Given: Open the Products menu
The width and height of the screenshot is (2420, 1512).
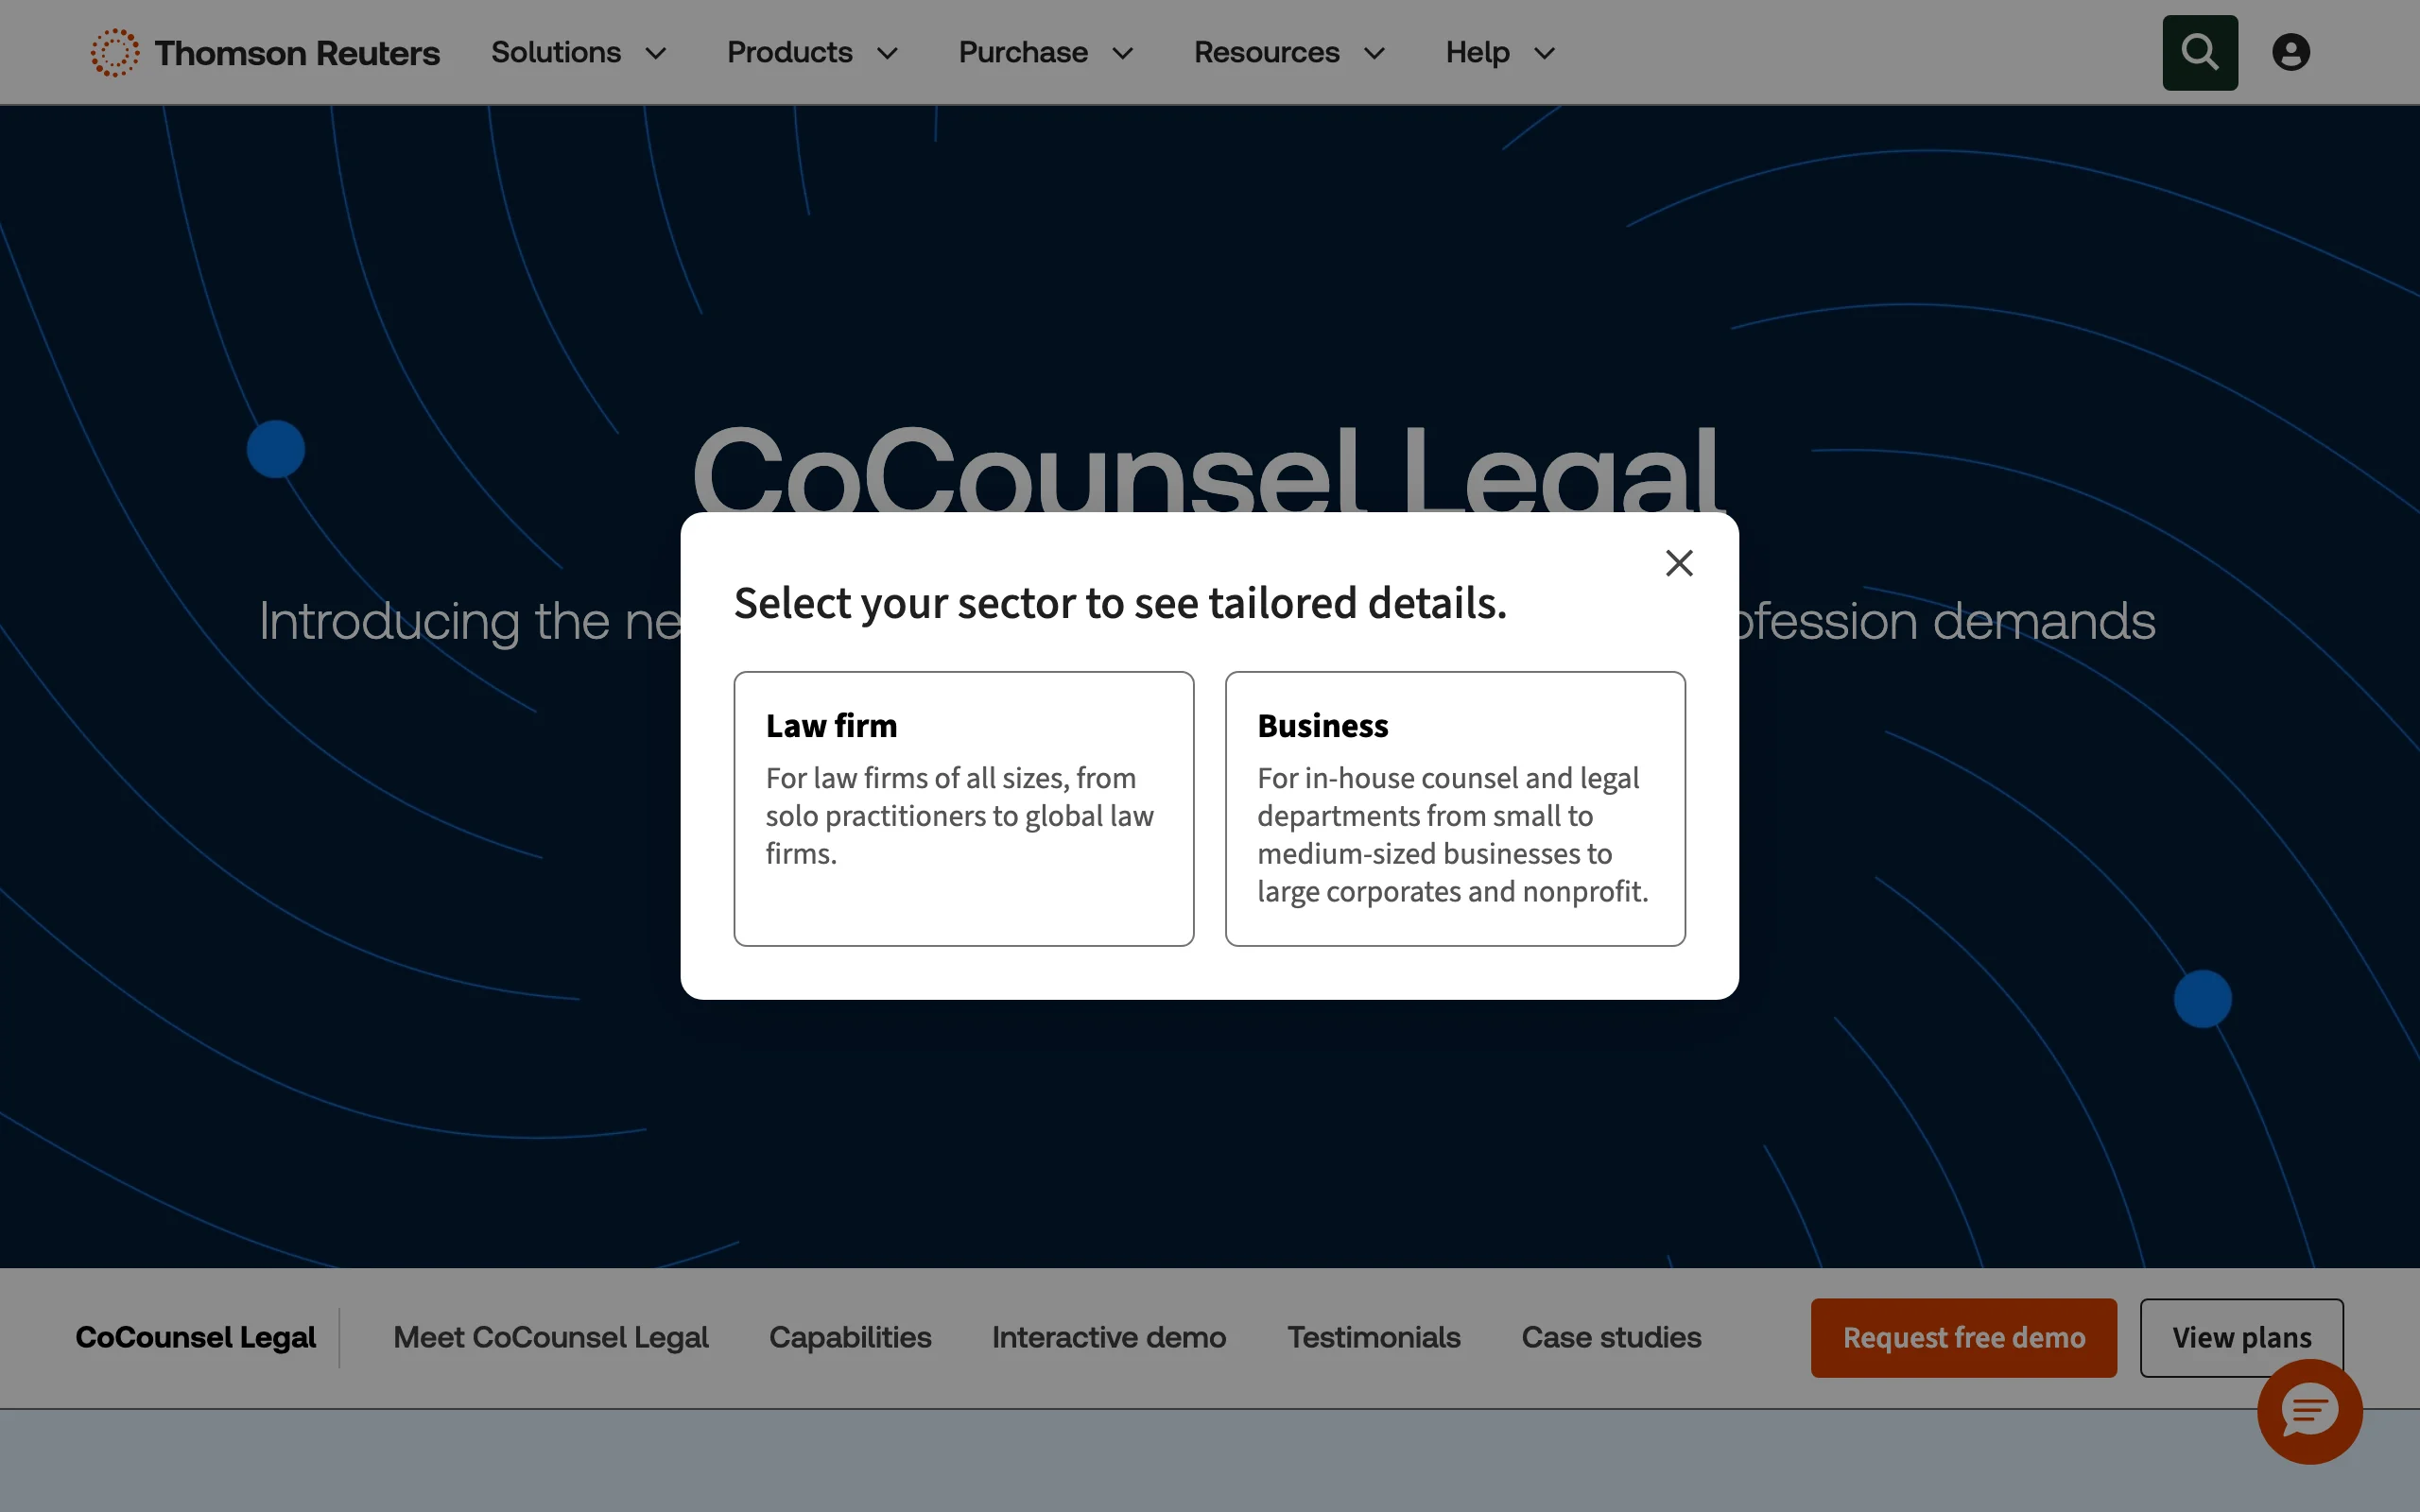Looking at the screenshot, I should (x=790, y=52).
